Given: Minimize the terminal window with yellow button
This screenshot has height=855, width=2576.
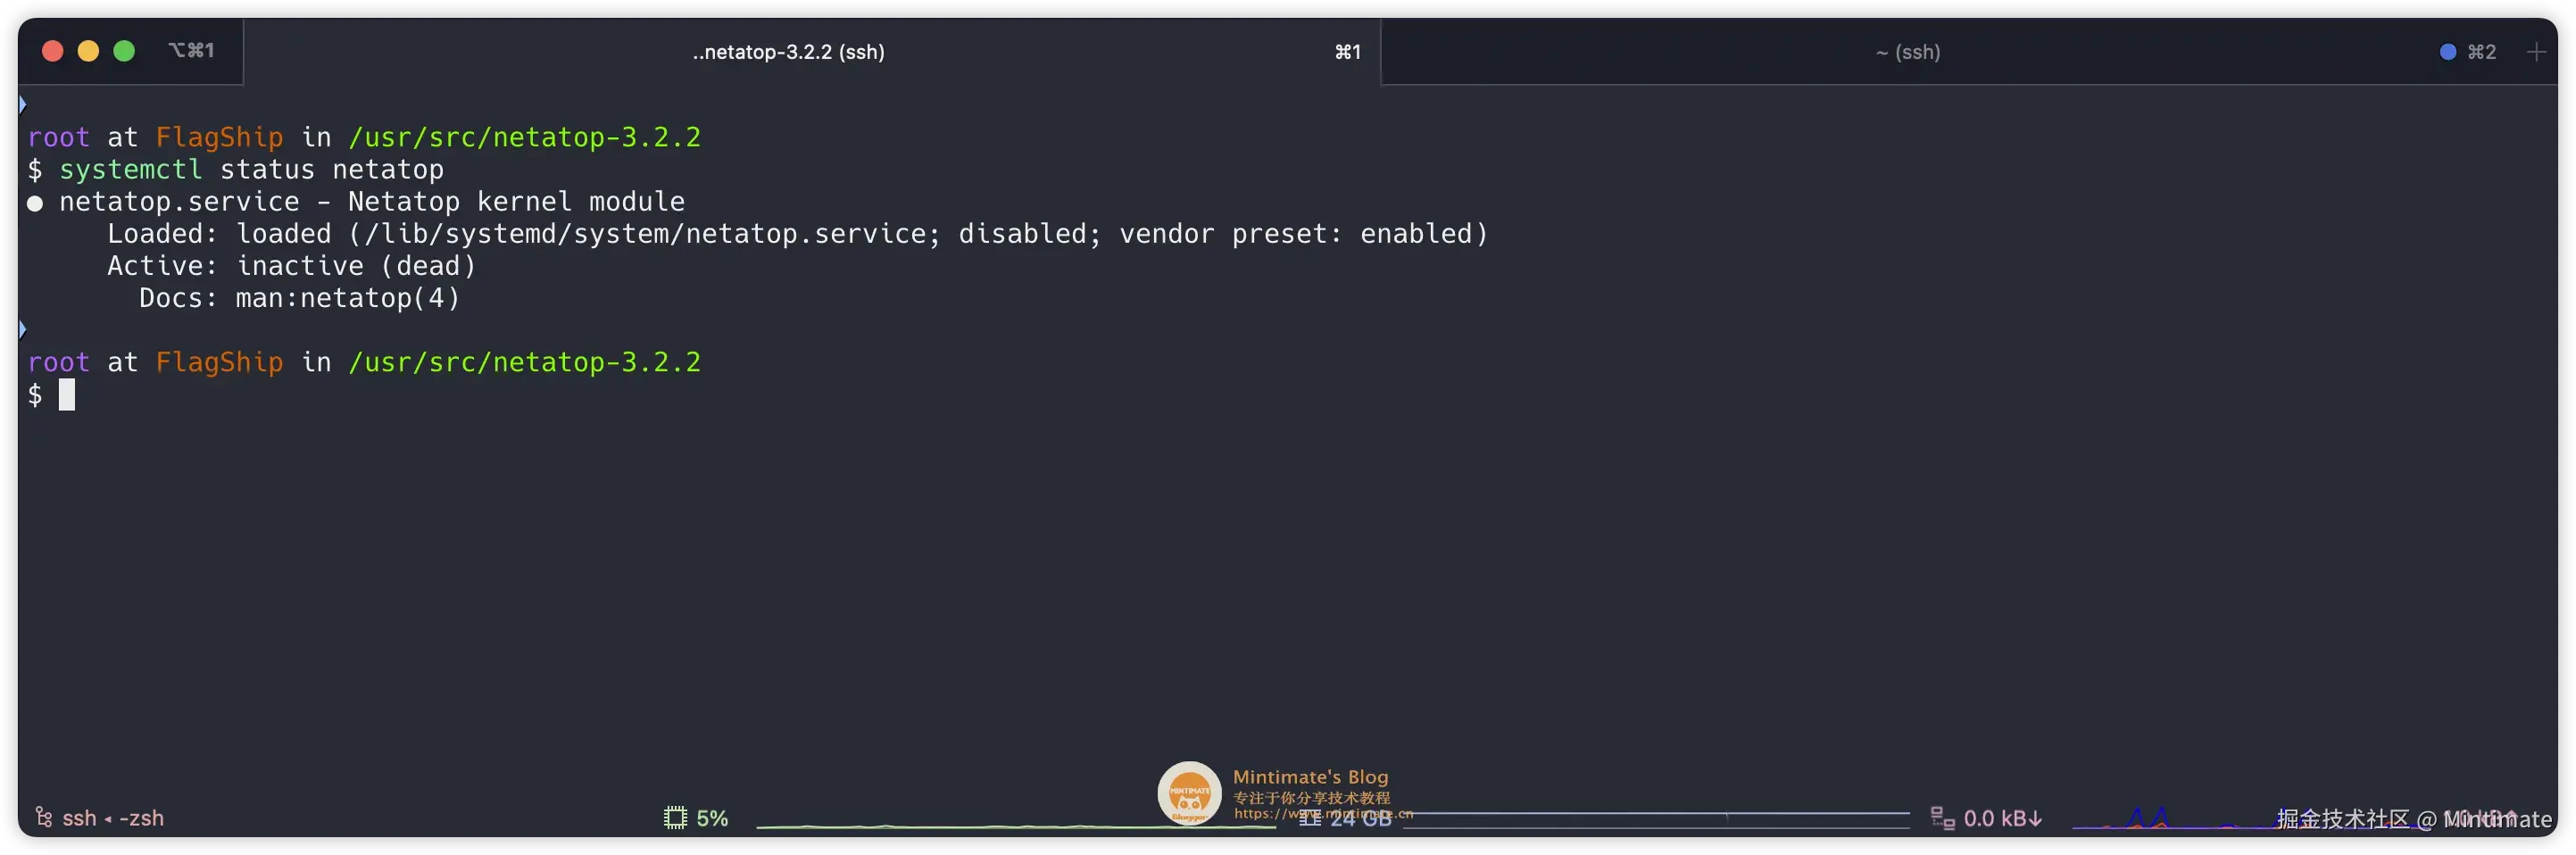Looking at the screenshot, I should [88, 51].
